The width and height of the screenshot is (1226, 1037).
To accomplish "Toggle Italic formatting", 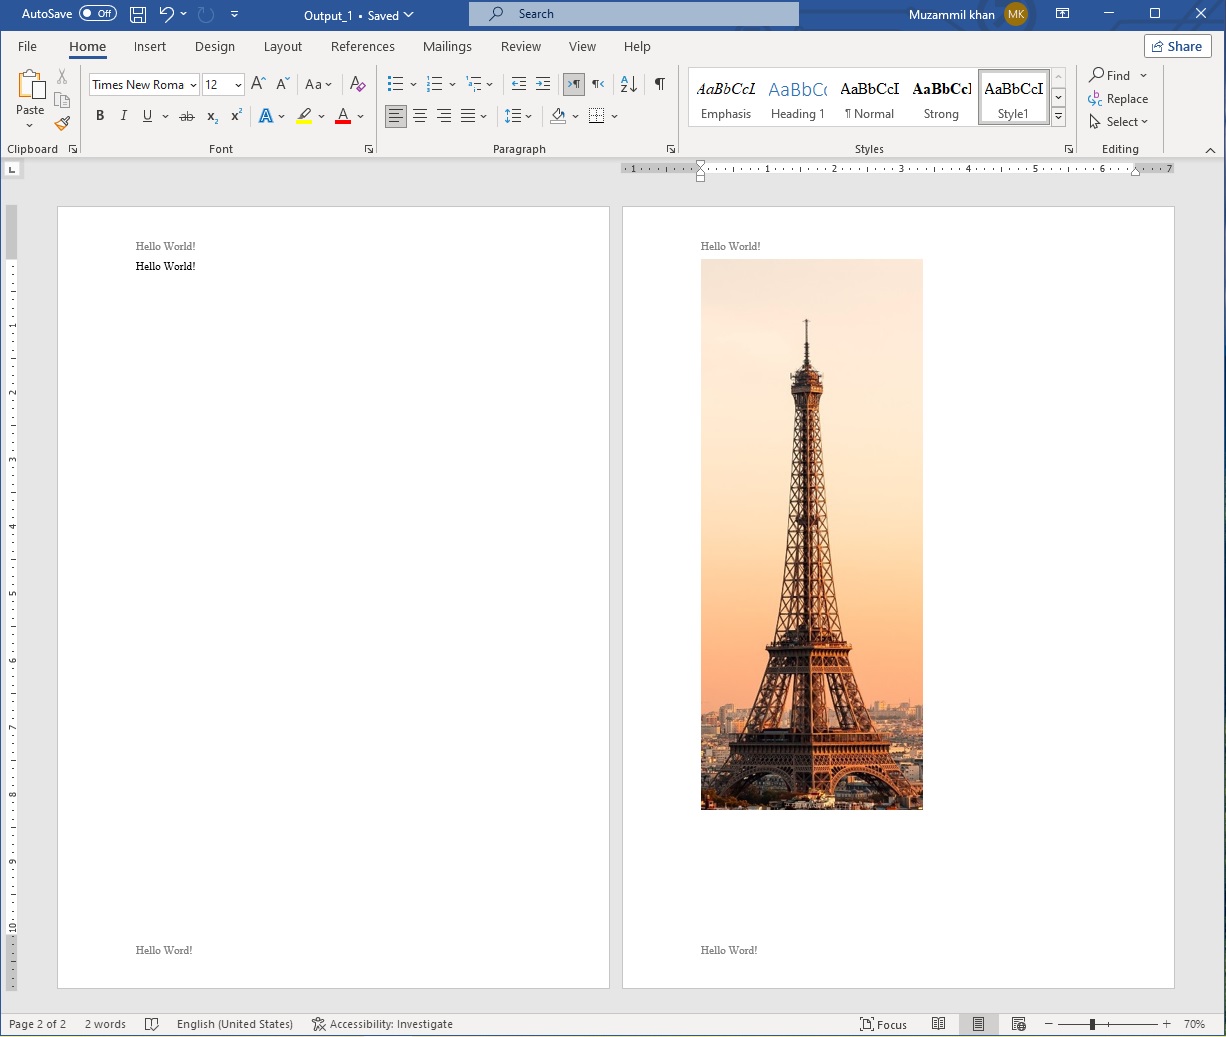I will [x=124, y=116].
